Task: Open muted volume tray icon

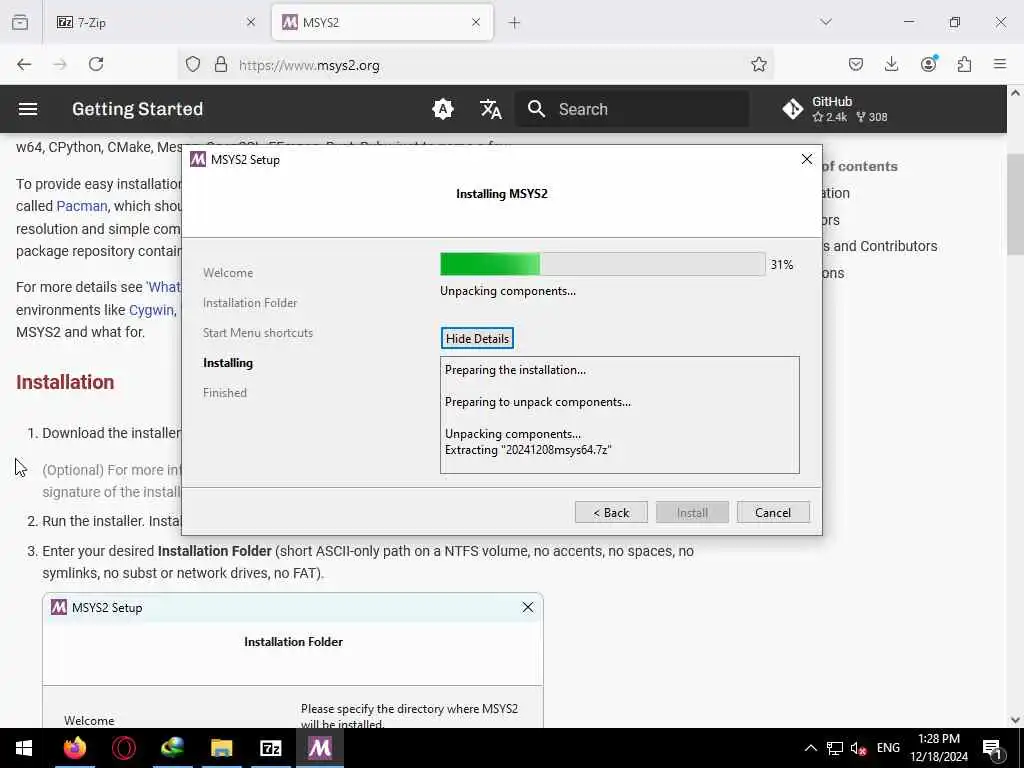Action: point(858,748)
